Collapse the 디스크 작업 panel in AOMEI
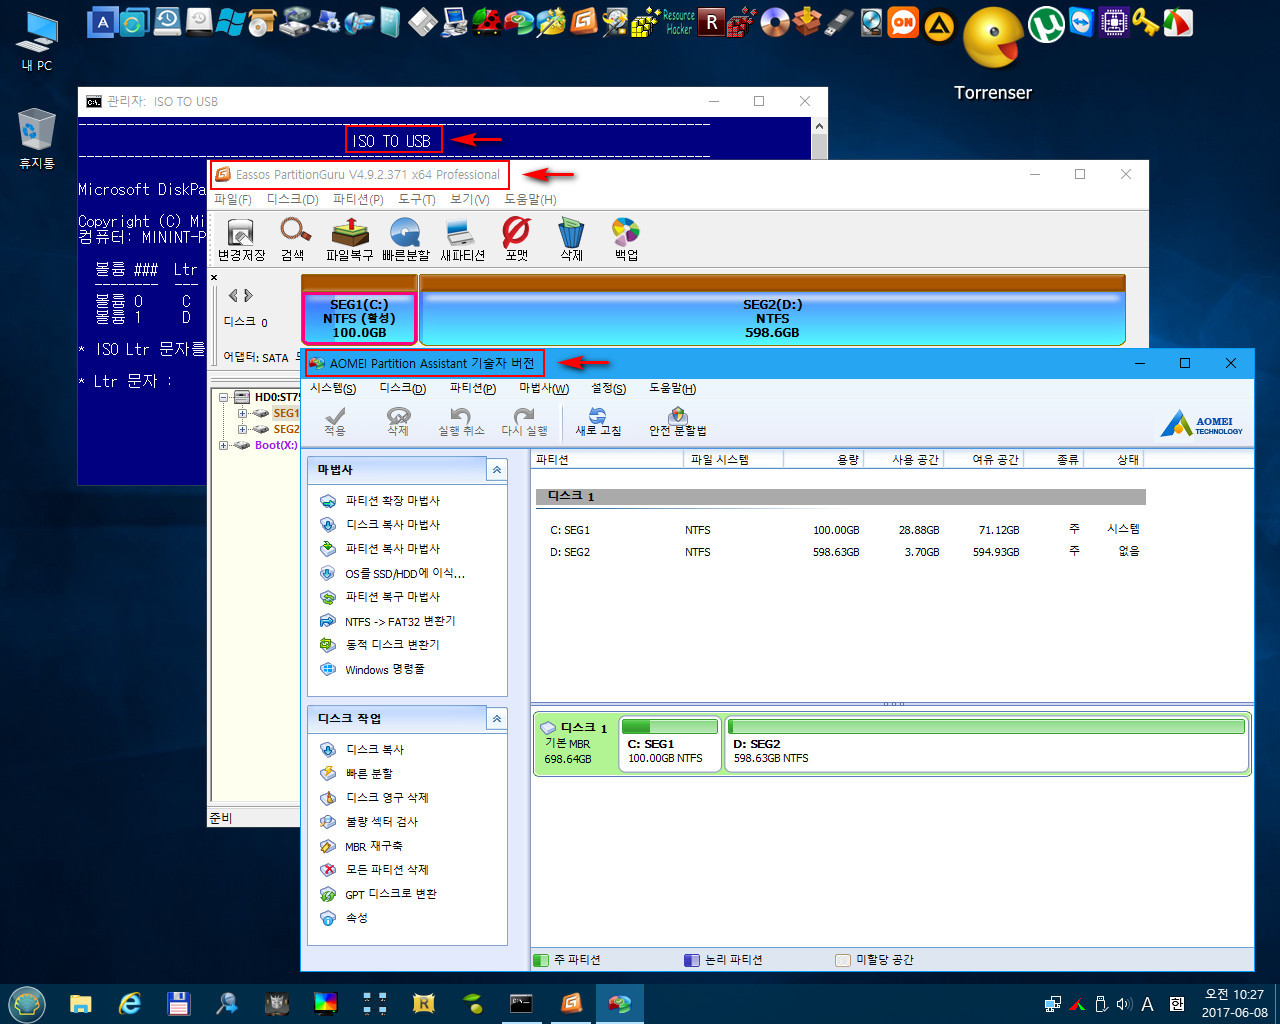The height and width of the screenshot is (1024, 1280). click(x=496, y=719)
